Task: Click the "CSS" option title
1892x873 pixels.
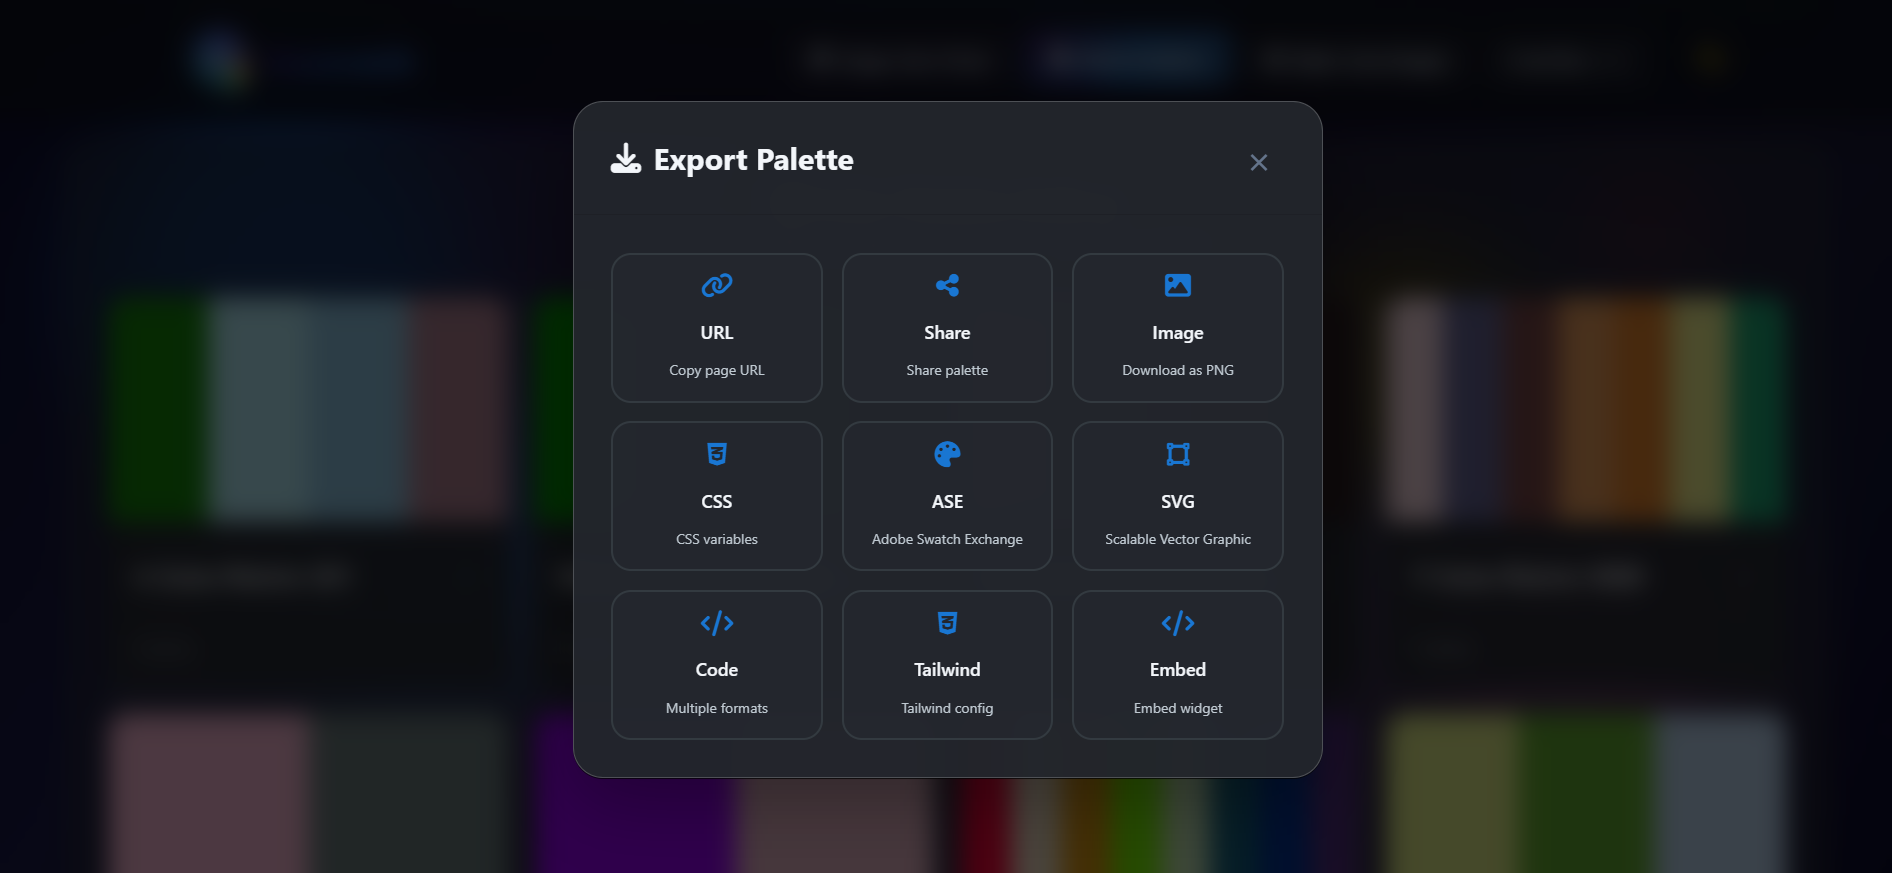Action: click(717, 502)
